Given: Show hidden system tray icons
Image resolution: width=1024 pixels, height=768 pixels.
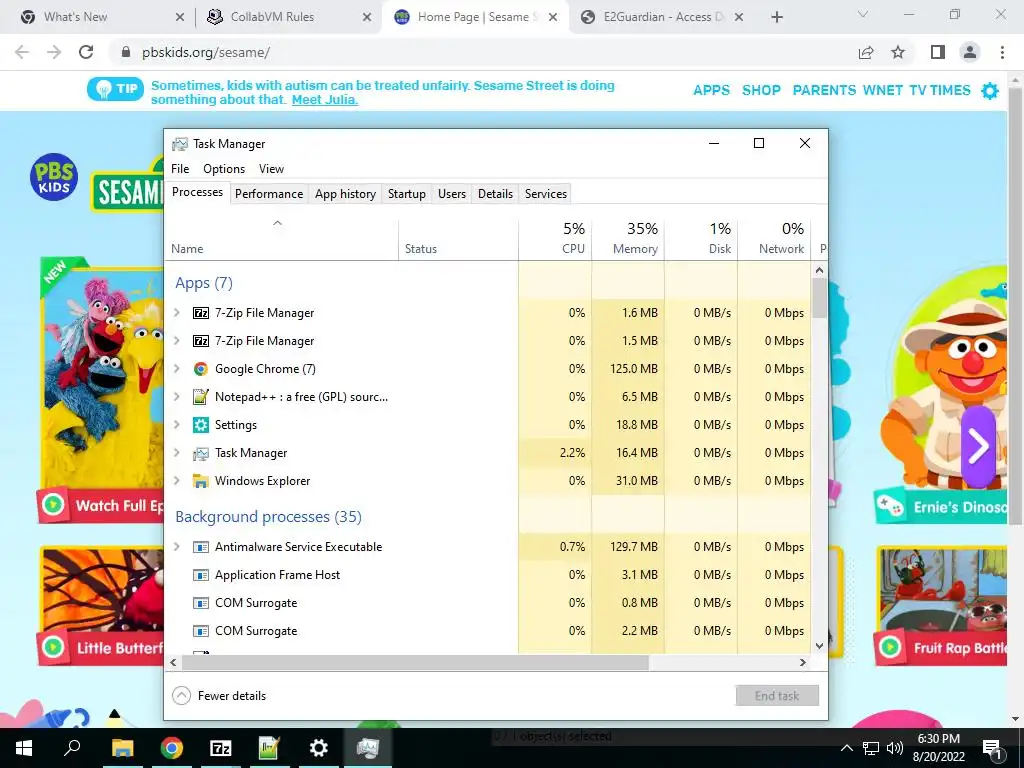Looking at the screenshot, I should 846,748.
